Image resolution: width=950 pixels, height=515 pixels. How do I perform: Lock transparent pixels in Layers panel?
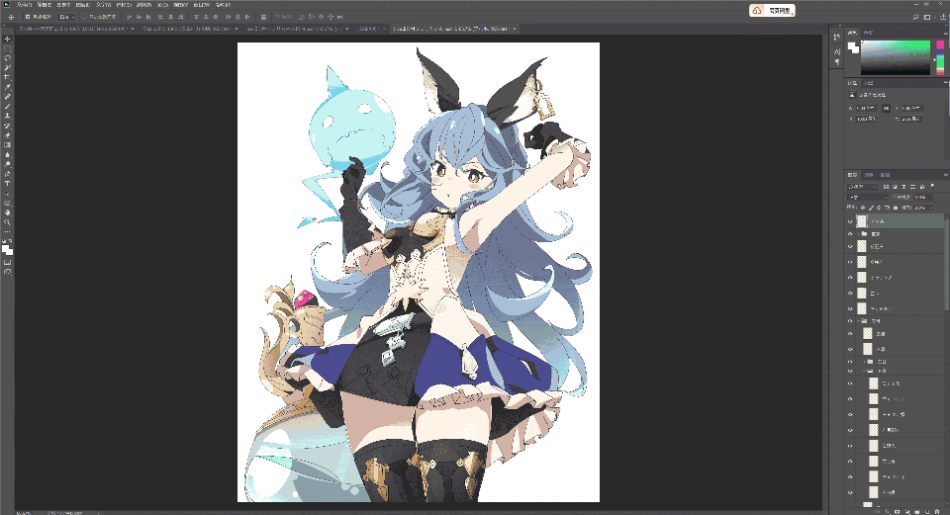pos(864,208)
